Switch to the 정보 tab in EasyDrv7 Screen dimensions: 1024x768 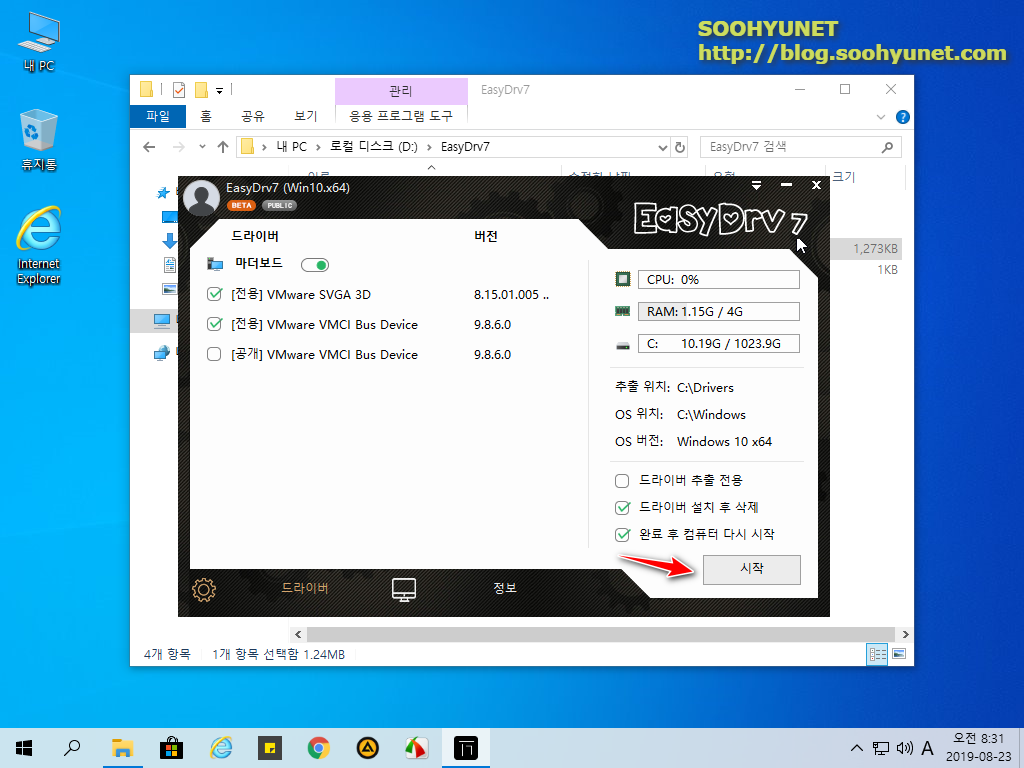click(505, 588)
